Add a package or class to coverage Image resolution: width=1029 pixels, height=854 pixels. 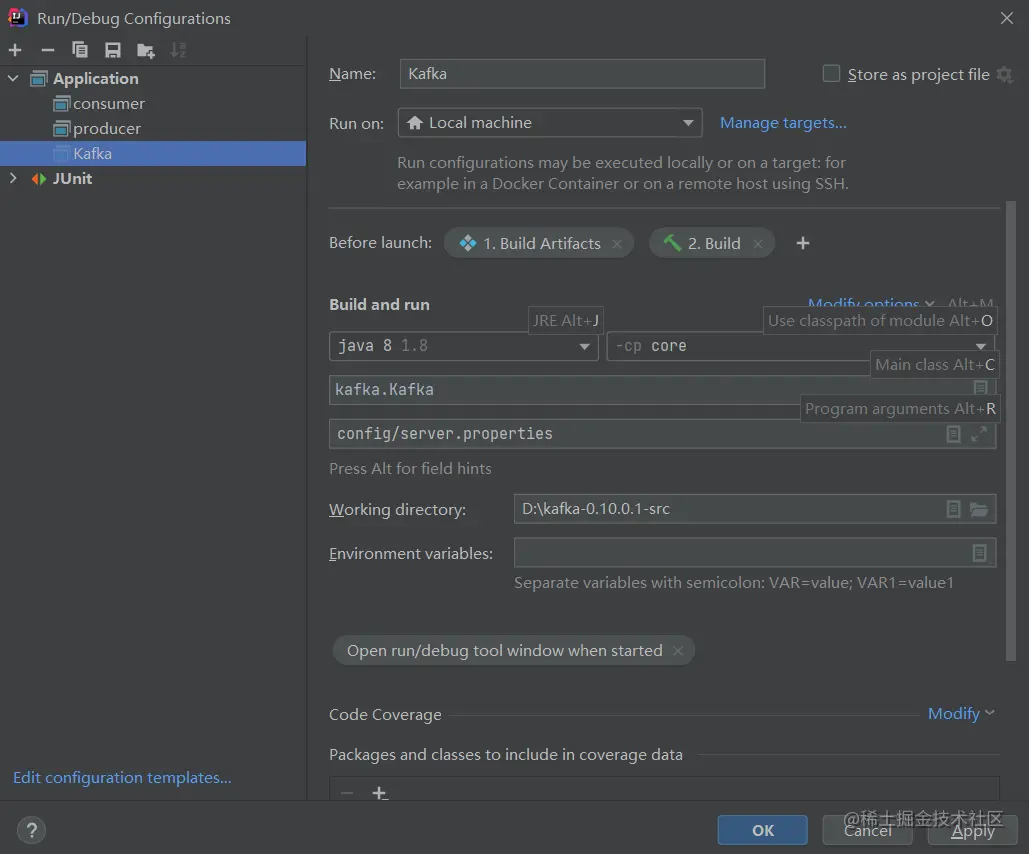click(x=379, y=793)
